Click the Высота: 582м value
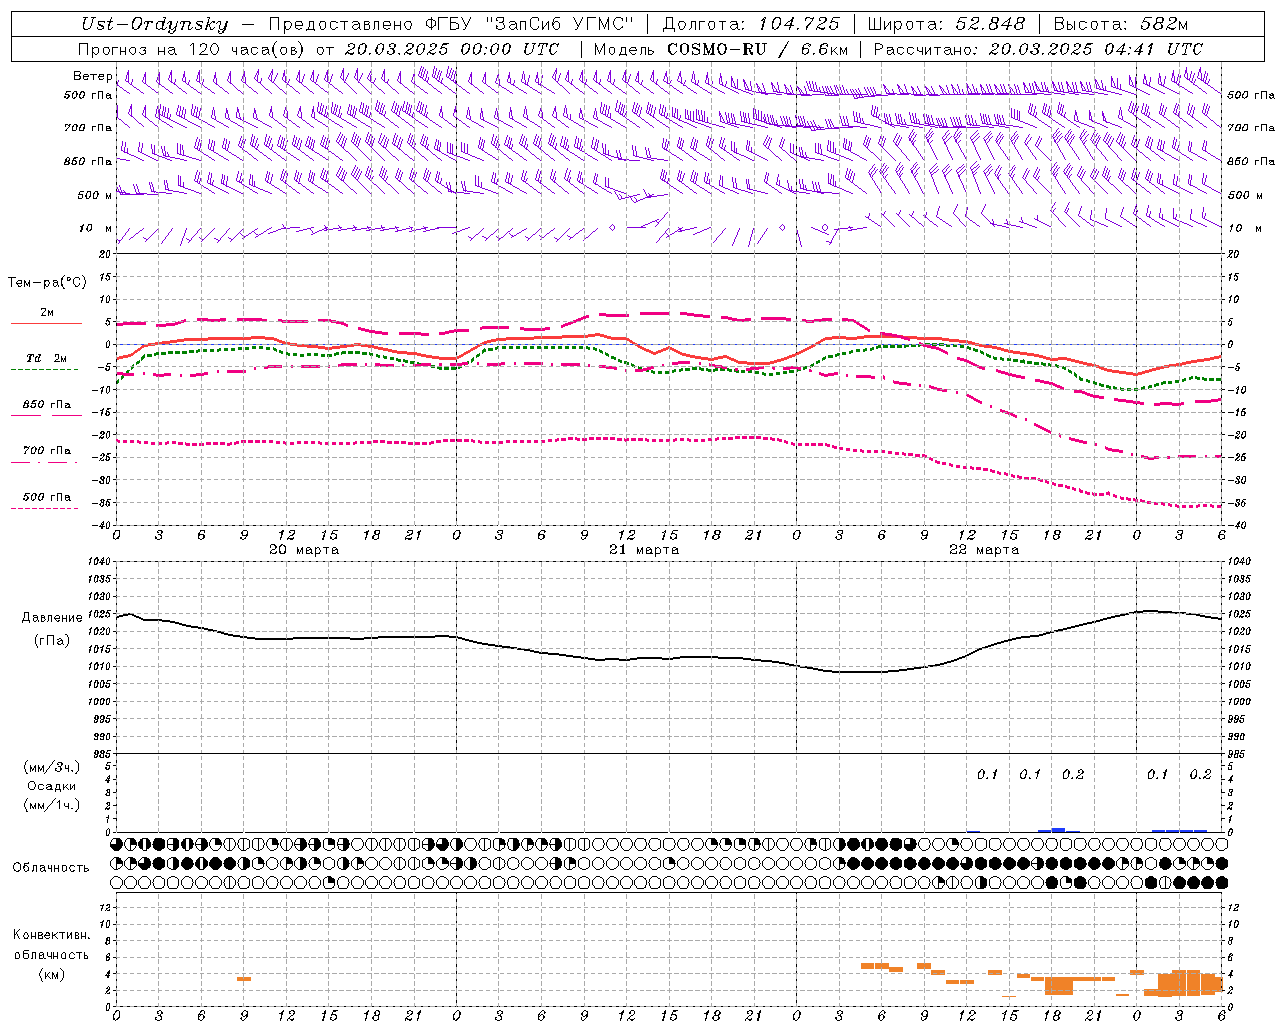The image size is (1280, 1024). [1121, 24]
